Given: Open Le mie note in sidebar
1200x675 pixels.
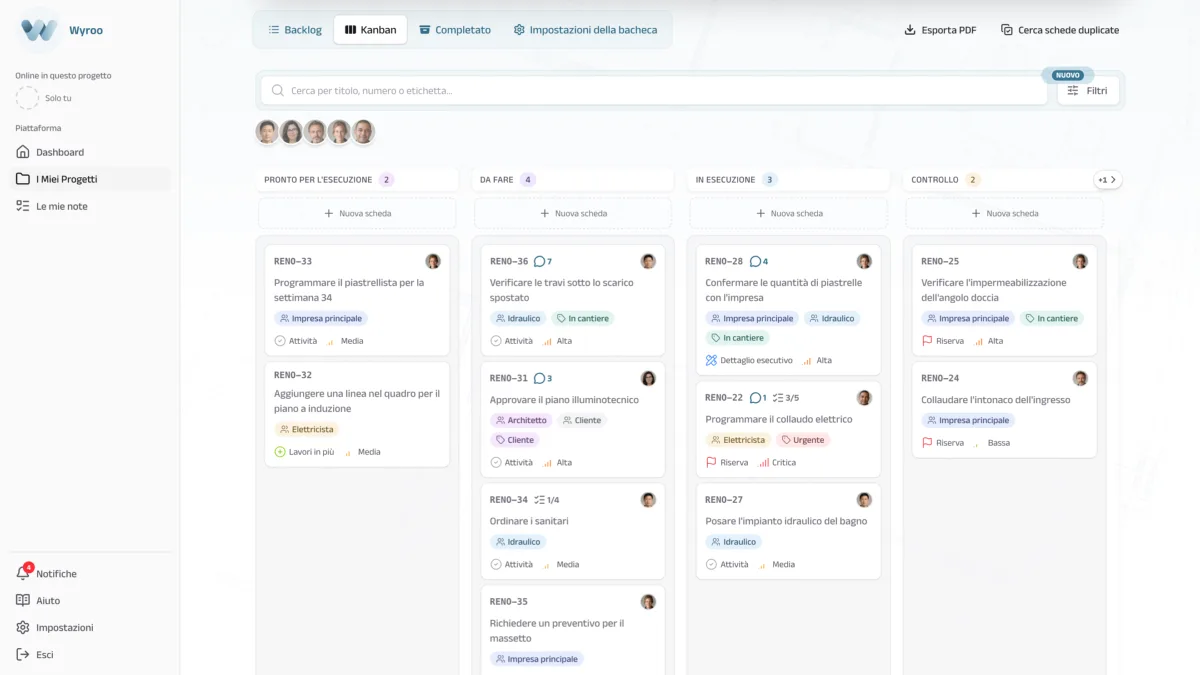Looking at the screenshot, I should pyautogui.click(x=91, y=206).
